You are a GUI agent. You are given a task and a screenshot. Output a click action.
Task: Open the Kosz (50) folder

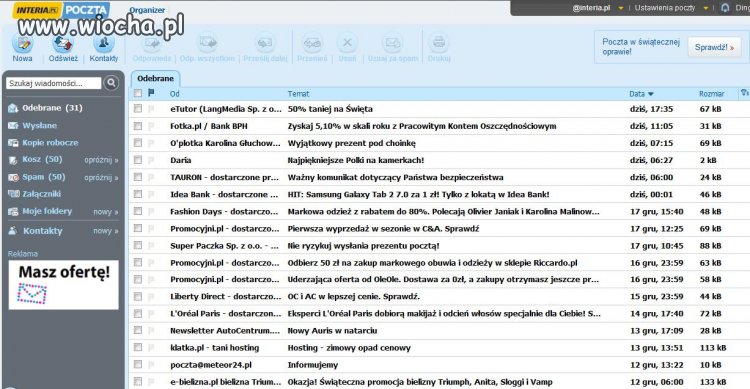[42, 159]
